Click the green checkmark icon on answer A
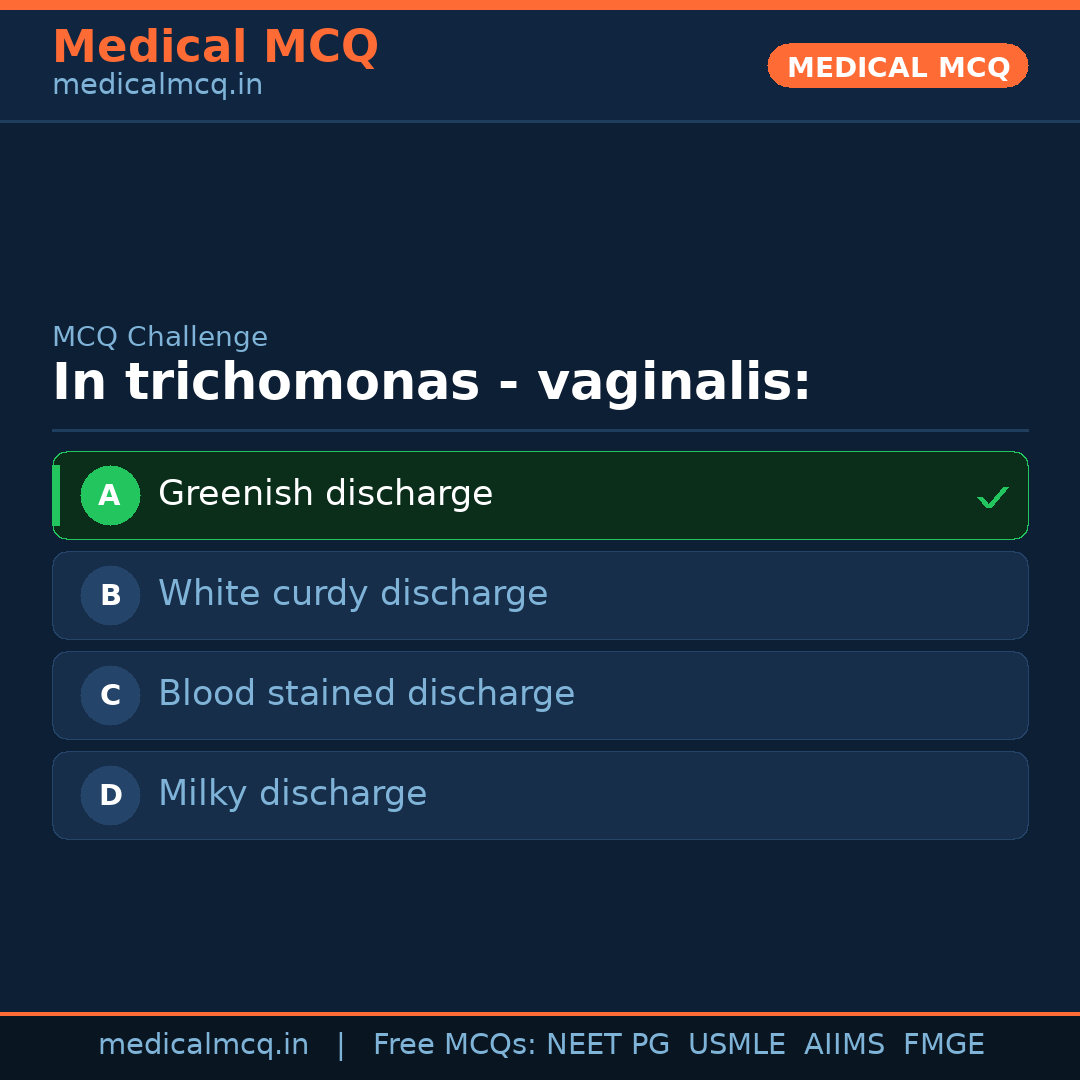Viewport: 1080px width, 1080px height. point(992,496)
